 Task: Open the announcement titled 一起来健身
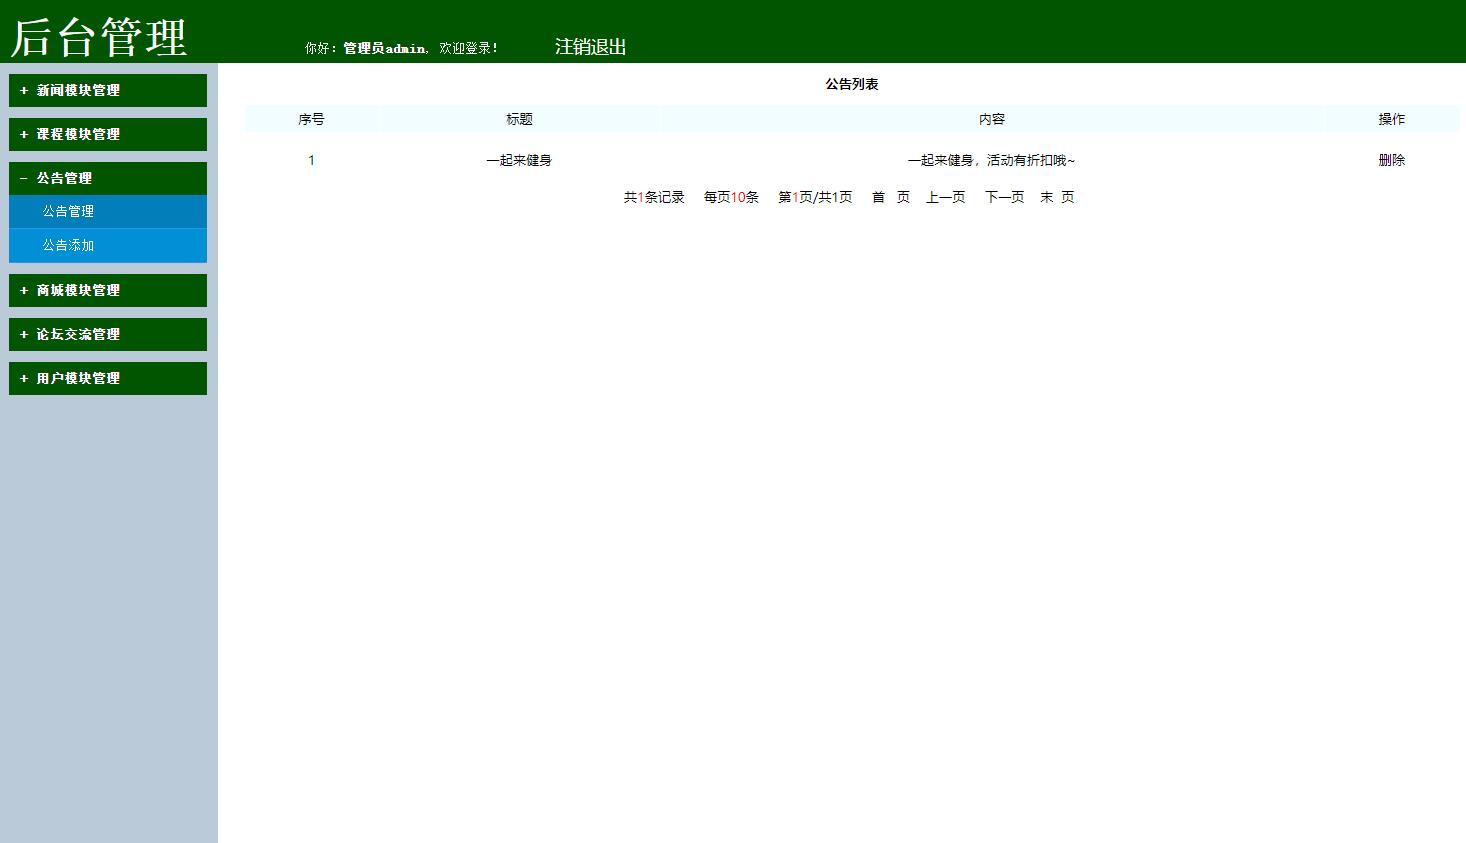click(517, 159)
